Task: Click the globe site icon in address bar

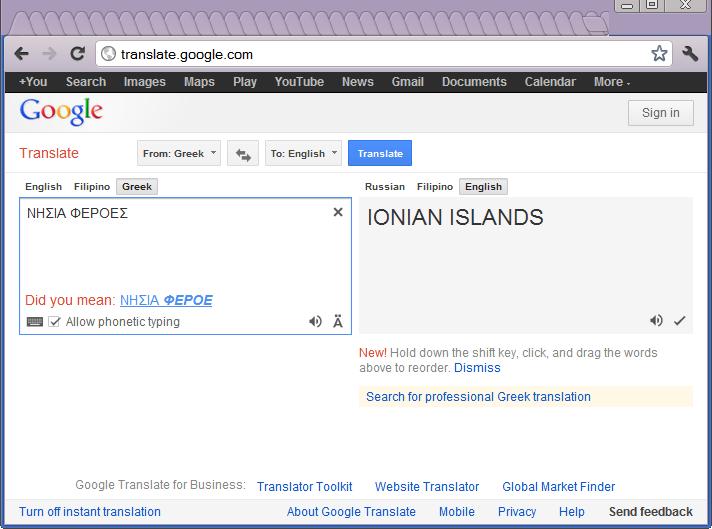Action: pos(109,54)
